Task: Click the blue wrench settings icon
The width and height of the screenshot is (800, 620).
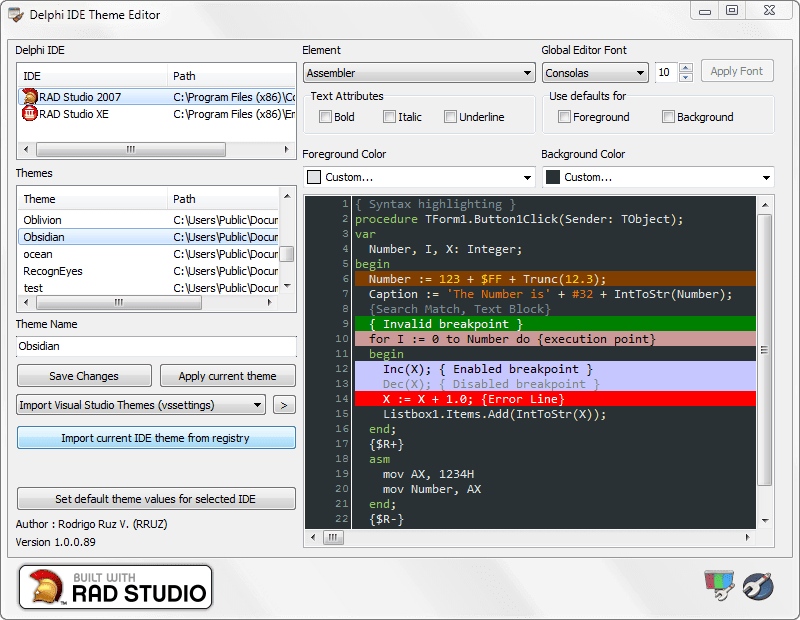Action: point(757,586)
